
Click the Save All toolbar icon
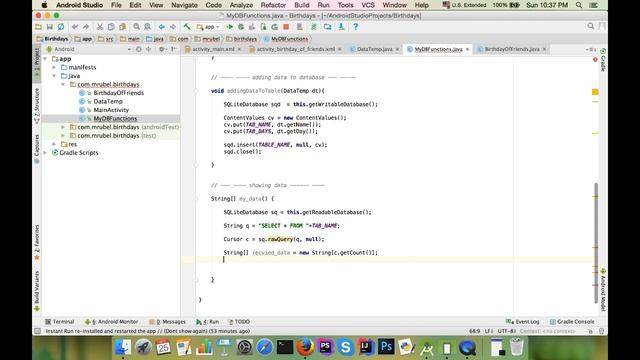49,27
